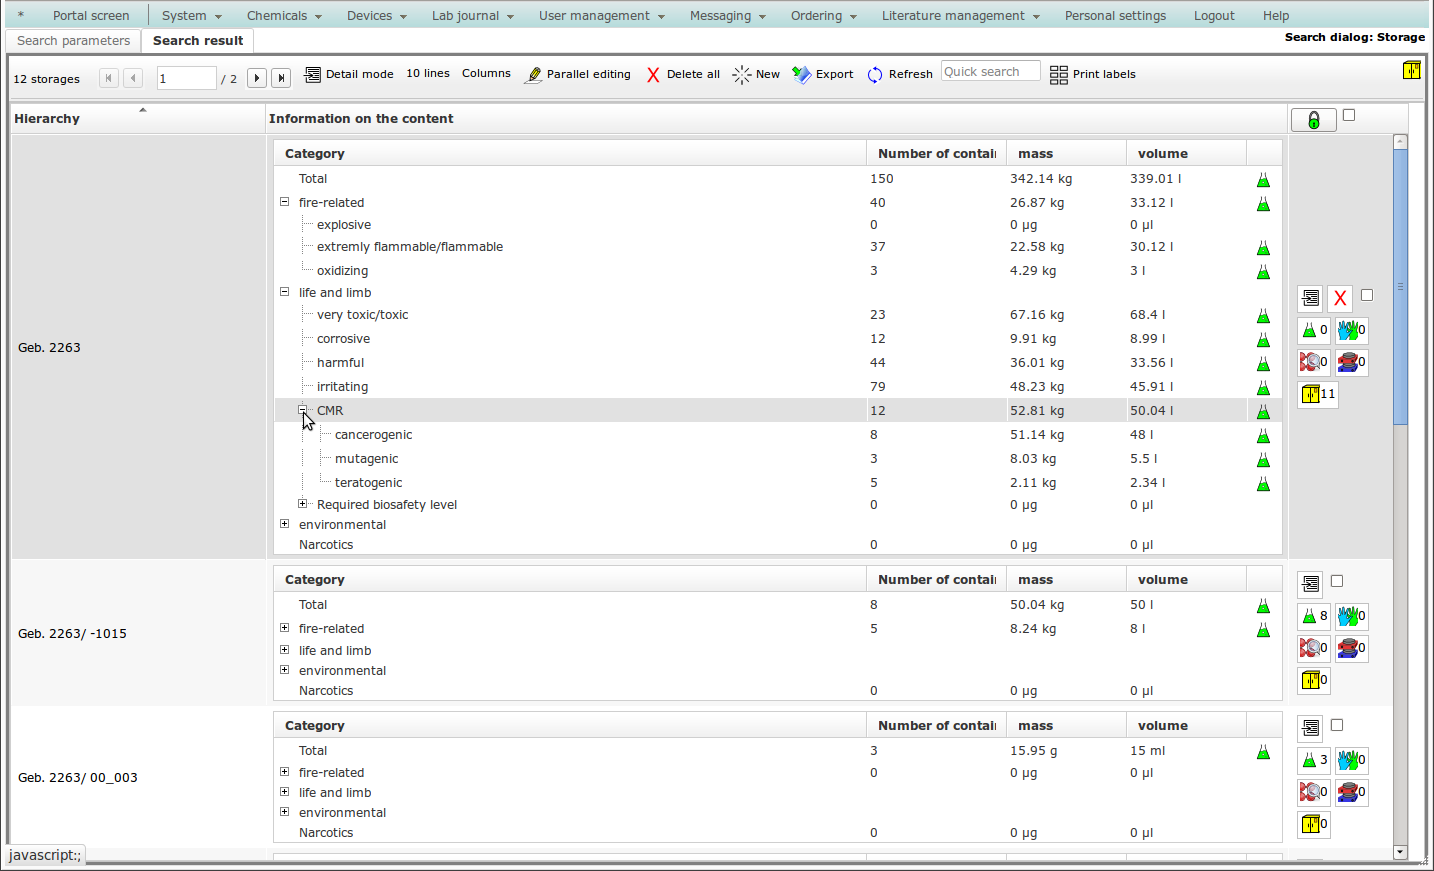Click Print labels in the toolbar
This screenshot has height=871, width=1434.
click(1093, 74)
